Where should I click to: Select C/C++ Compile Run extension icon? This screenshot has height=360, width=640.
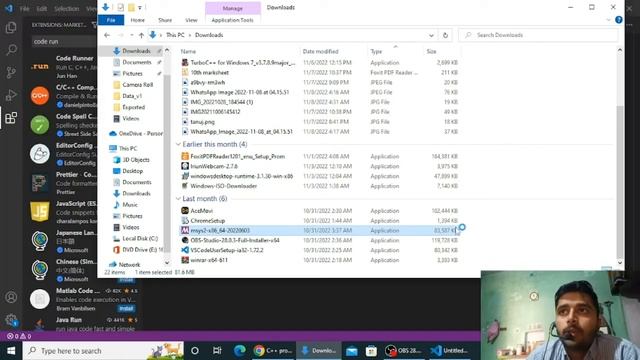point(40,96)
